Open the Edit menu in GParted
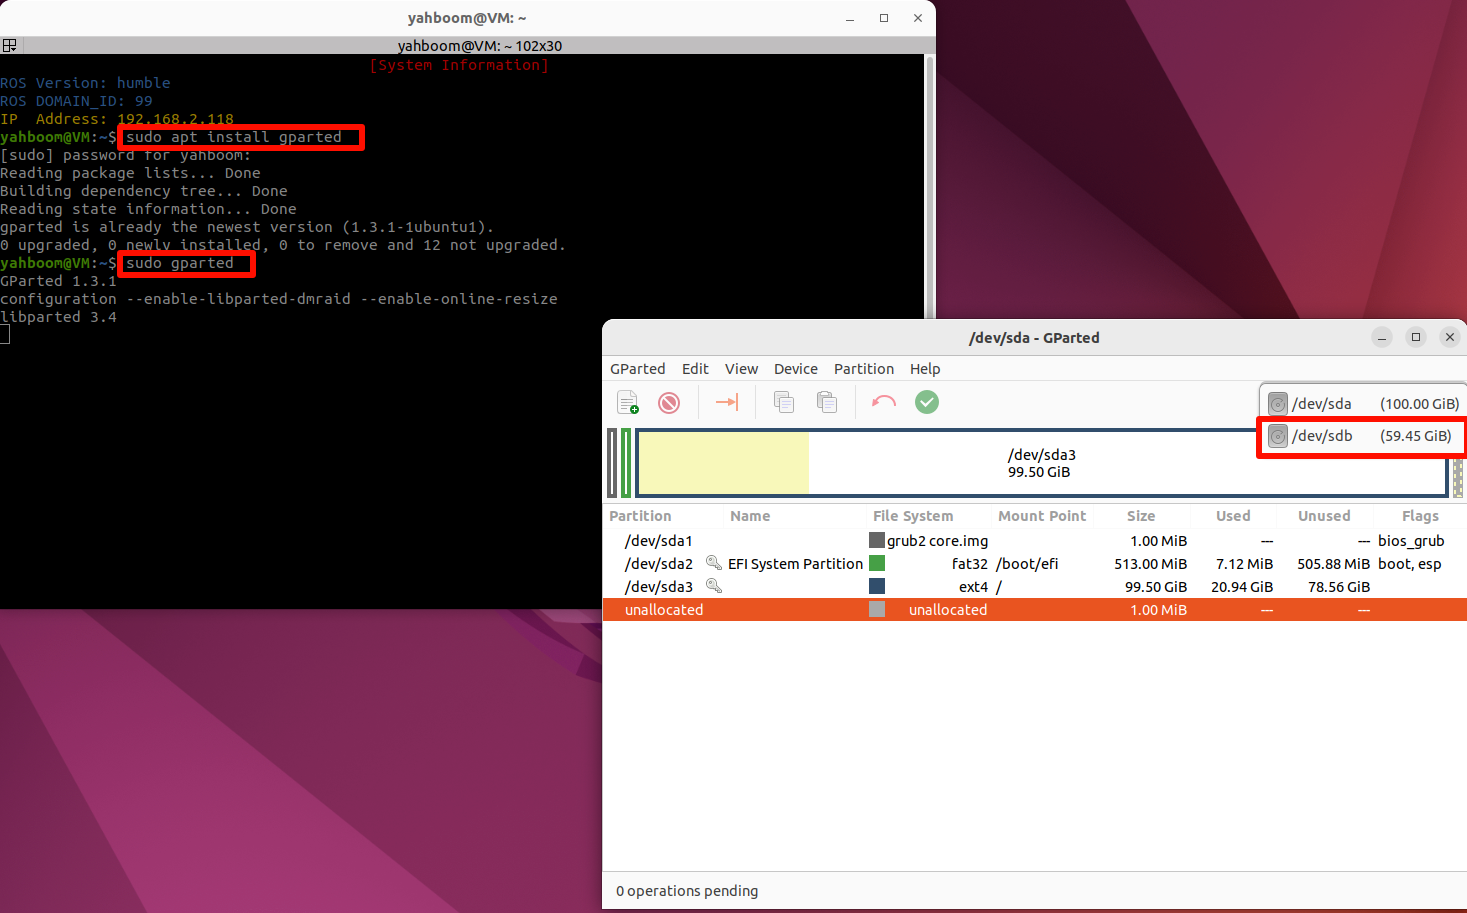This screenshot has height=913, width=1467. click(x=695, y=369)
